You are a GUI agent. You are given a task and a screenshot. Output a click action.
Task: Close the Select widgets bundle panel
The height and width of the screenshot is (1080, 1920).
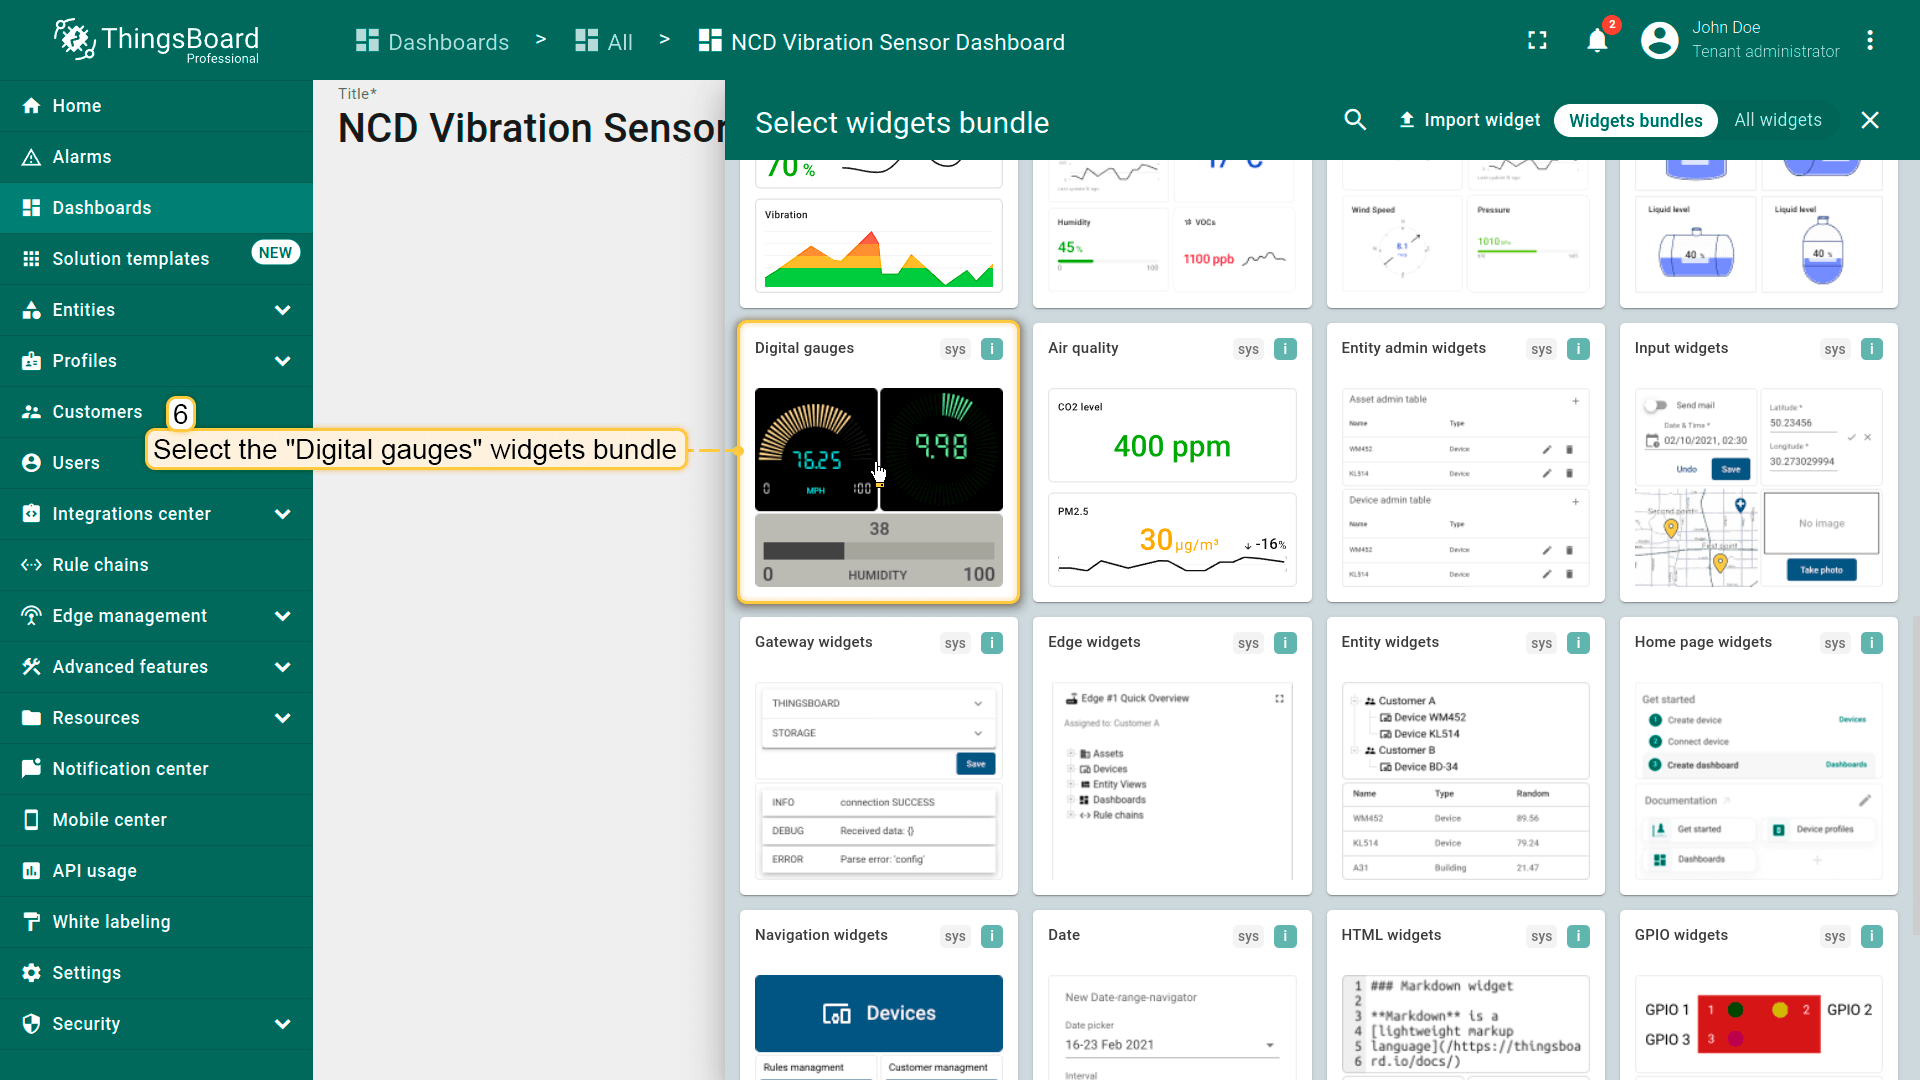coord(1869,120)
